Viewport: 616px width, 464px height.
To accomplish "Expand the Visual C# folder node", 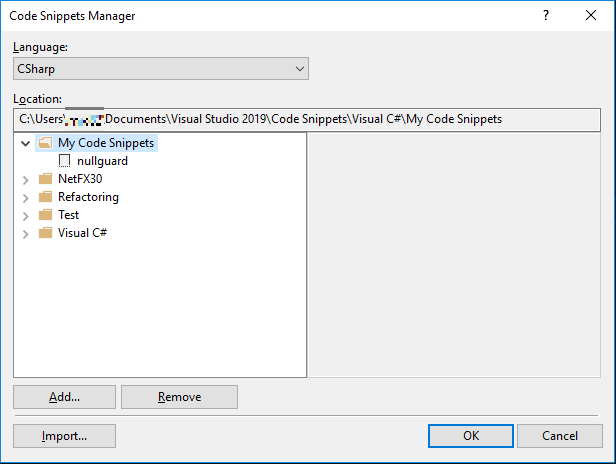I will pyautogui.click(x=25, y=233).
